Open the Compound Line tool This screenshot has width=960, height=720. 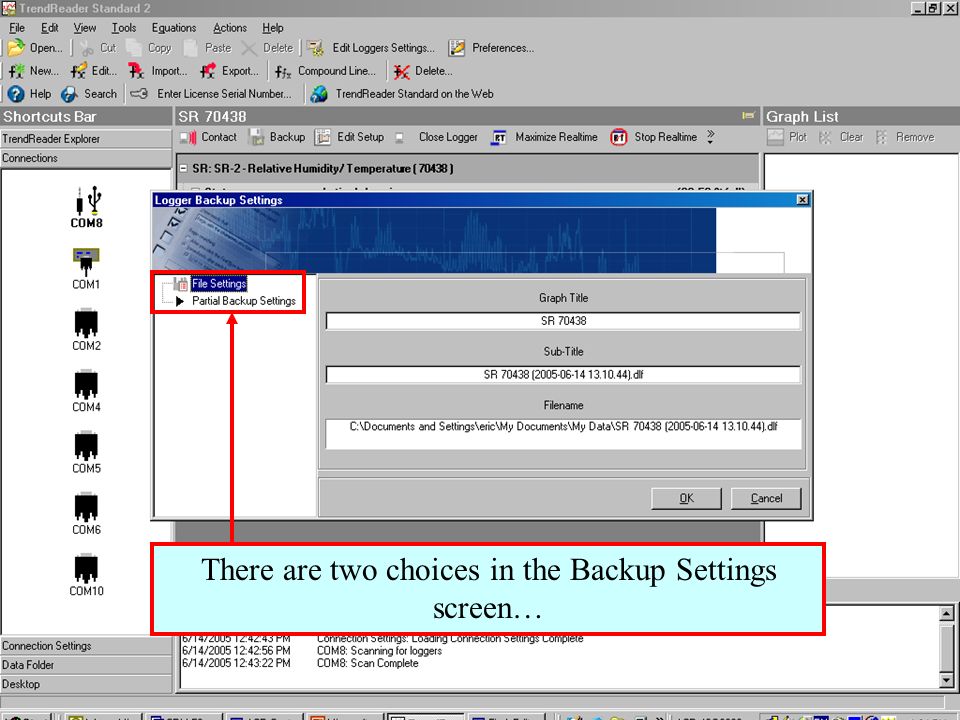click(x=326, y=71)
